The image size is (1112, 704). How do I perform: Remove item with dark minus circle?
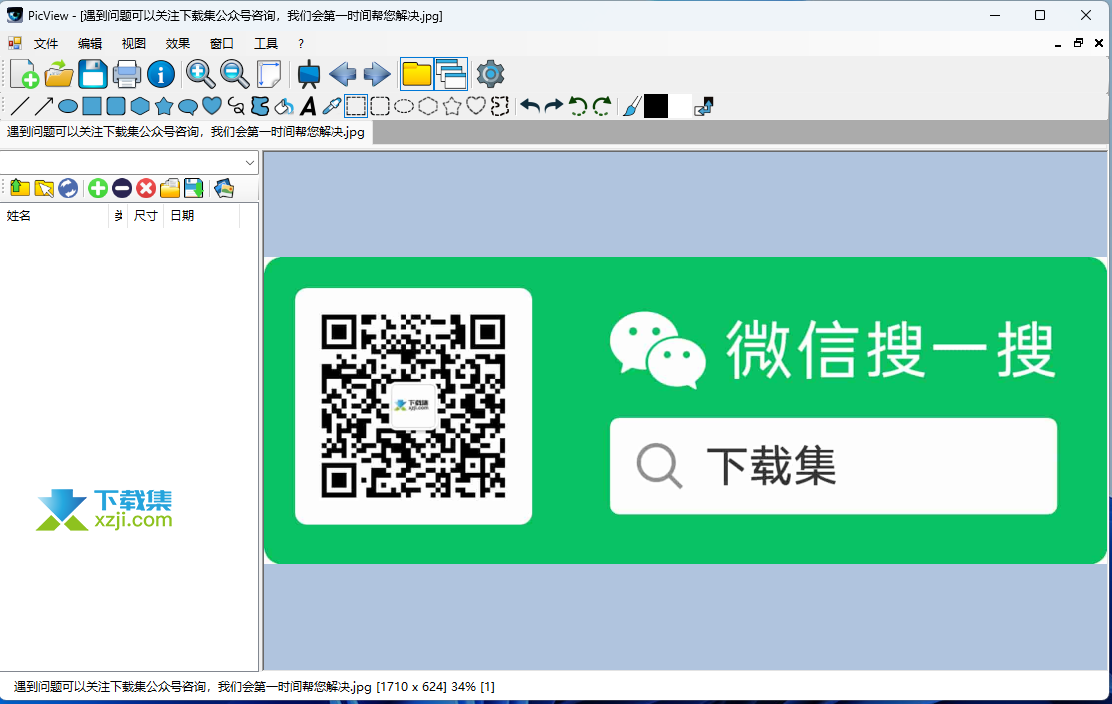click(122, 188)
